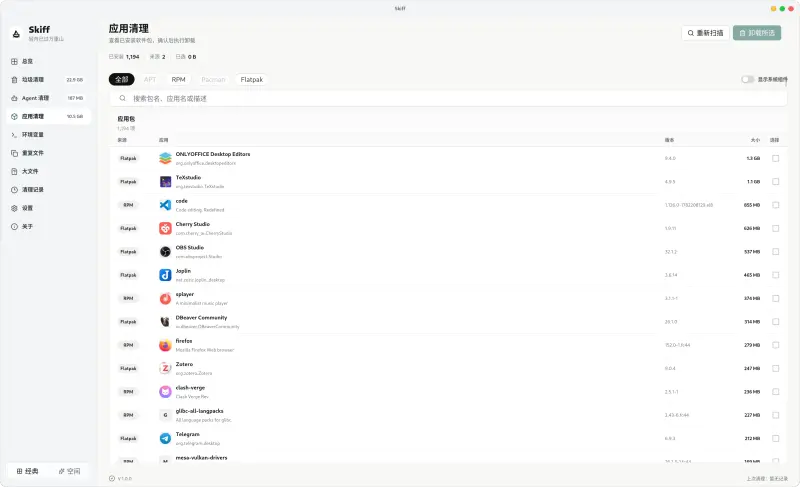Focus the package search input field
800x487 pixels.
448,98
